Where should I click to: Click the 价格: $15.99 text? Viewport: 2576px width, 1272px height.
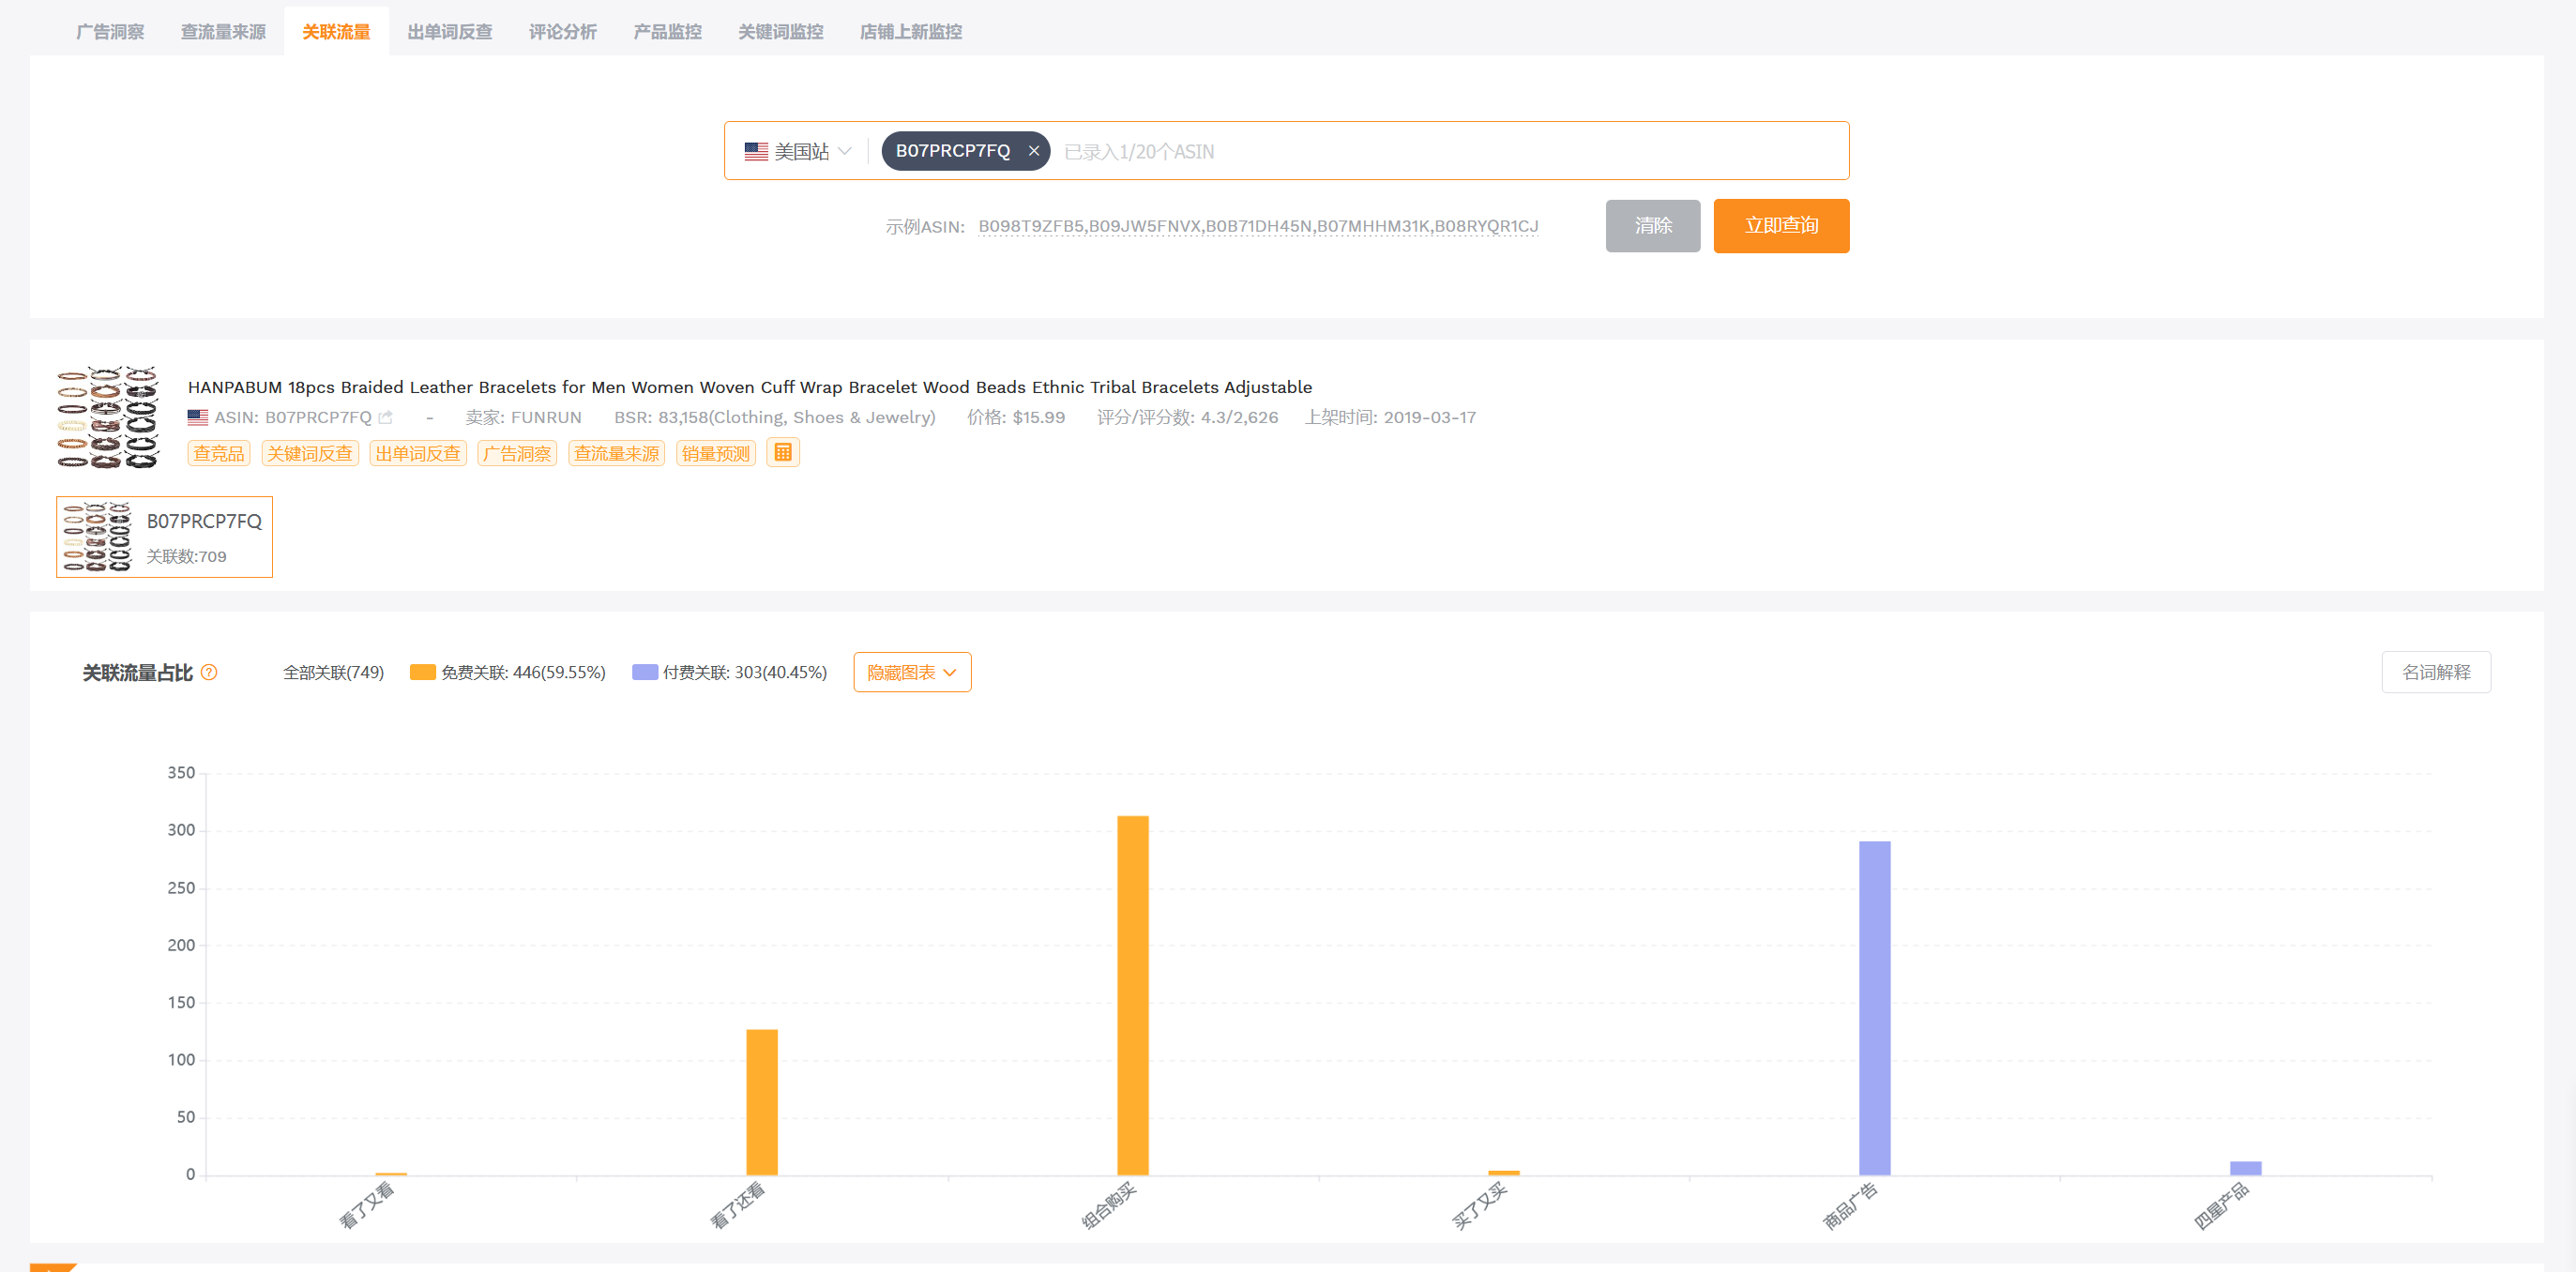pos(1016,418)
